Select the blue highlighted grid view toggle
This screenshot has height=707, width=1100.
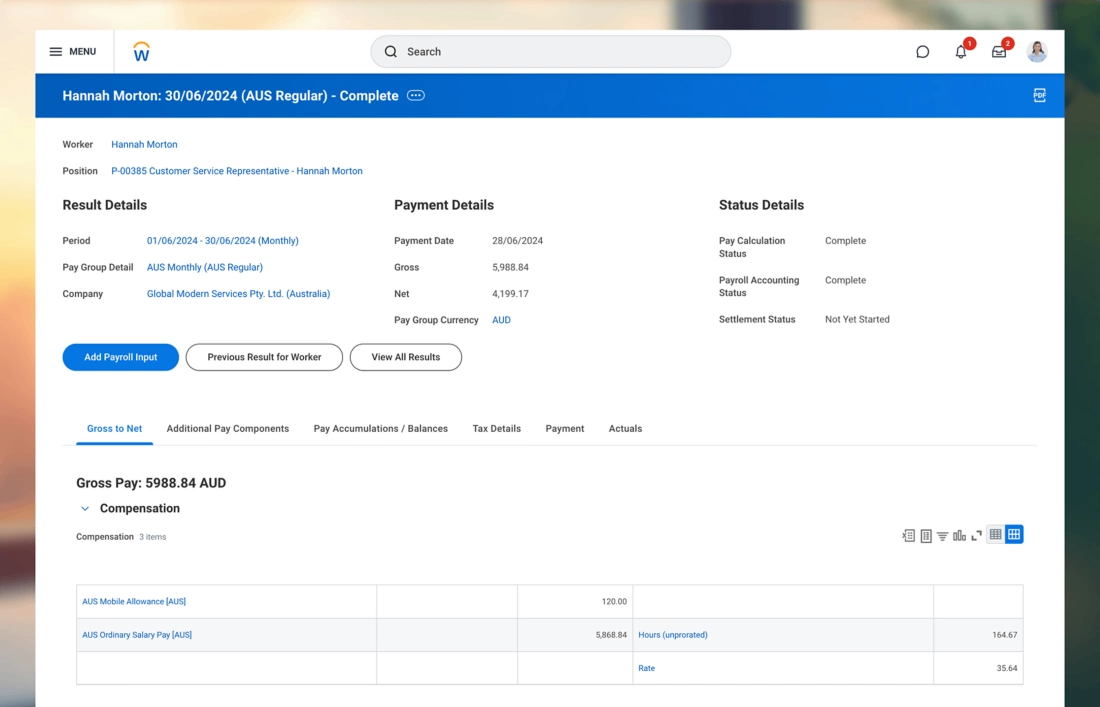click(1014, 535)
